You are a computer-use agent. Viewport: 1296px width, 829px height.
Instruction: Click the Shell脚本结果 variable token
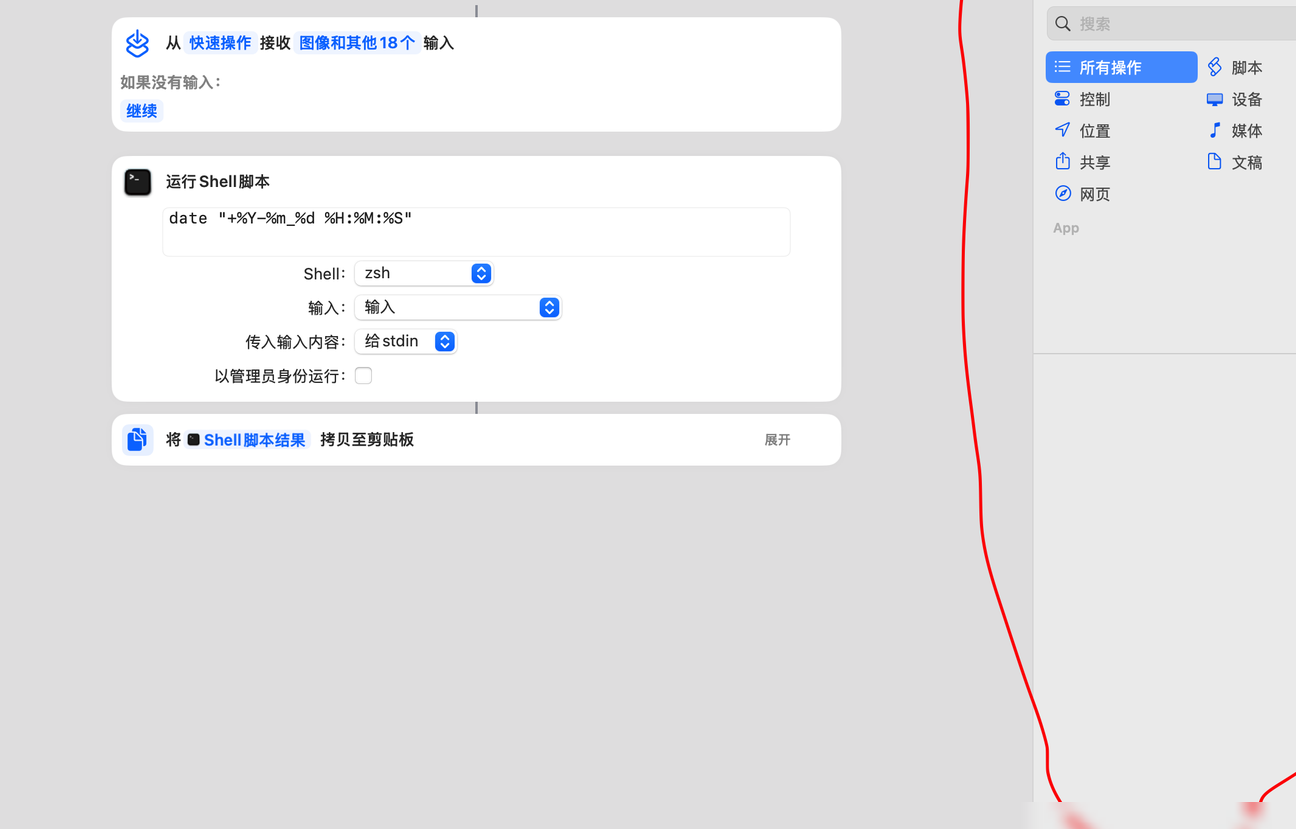tap(247, 440)
